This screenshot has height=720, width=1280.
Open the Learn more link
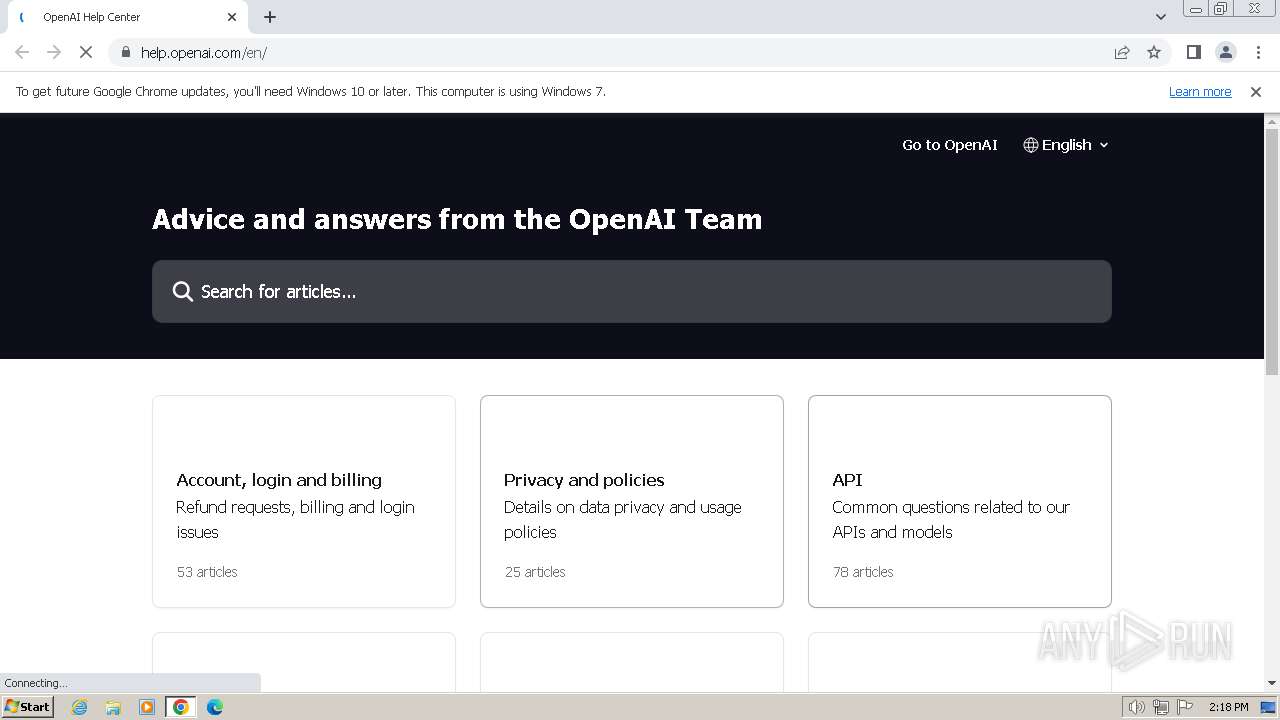[1200, 92]
